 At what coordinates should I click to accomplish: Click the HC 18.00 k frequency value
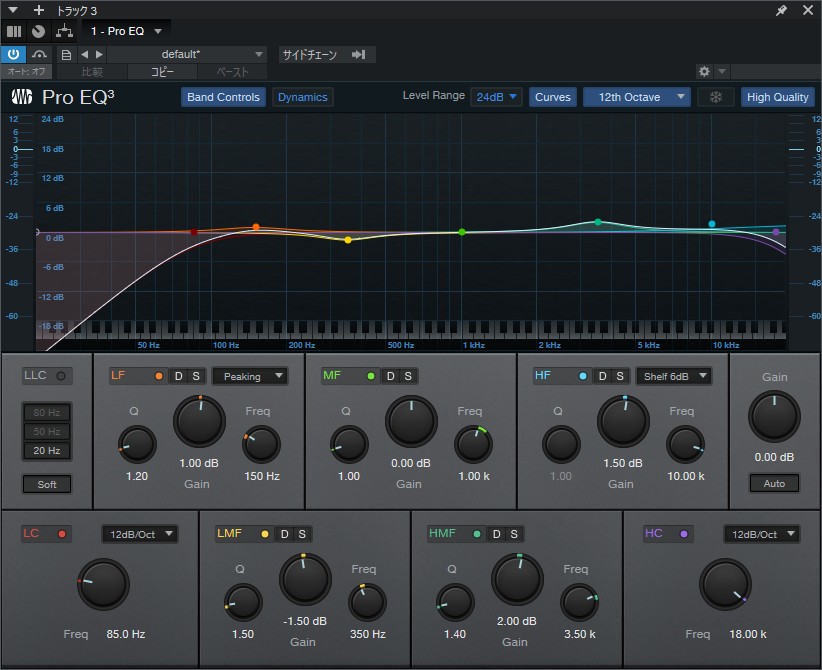coord(748,634)
